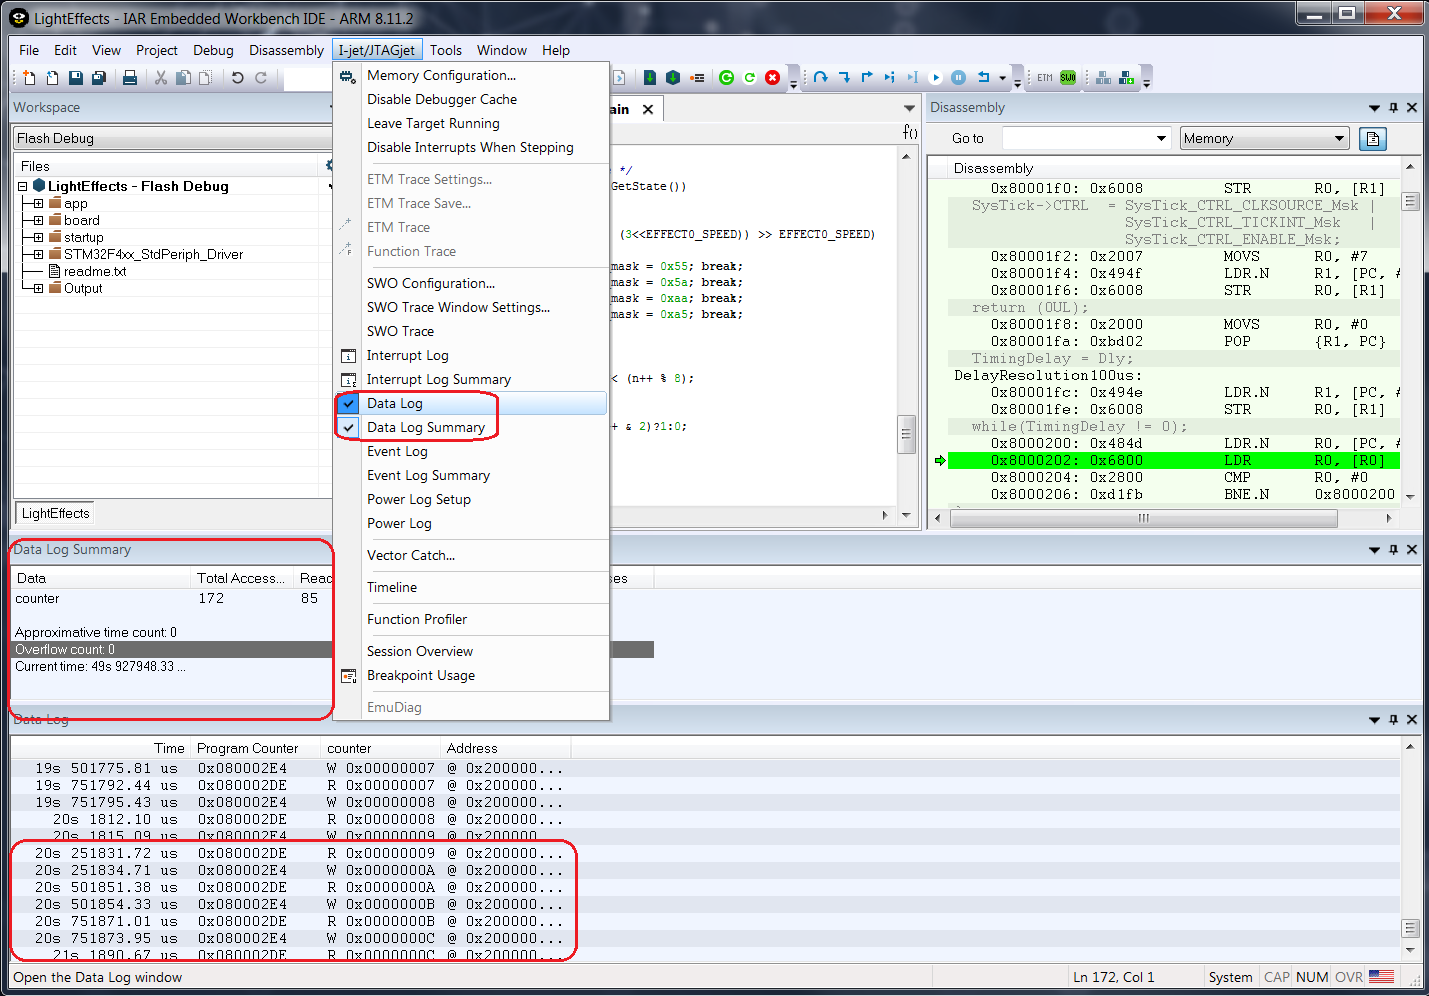Click the Disassembly horizontal scrollbar

[x=1144, y=518]
